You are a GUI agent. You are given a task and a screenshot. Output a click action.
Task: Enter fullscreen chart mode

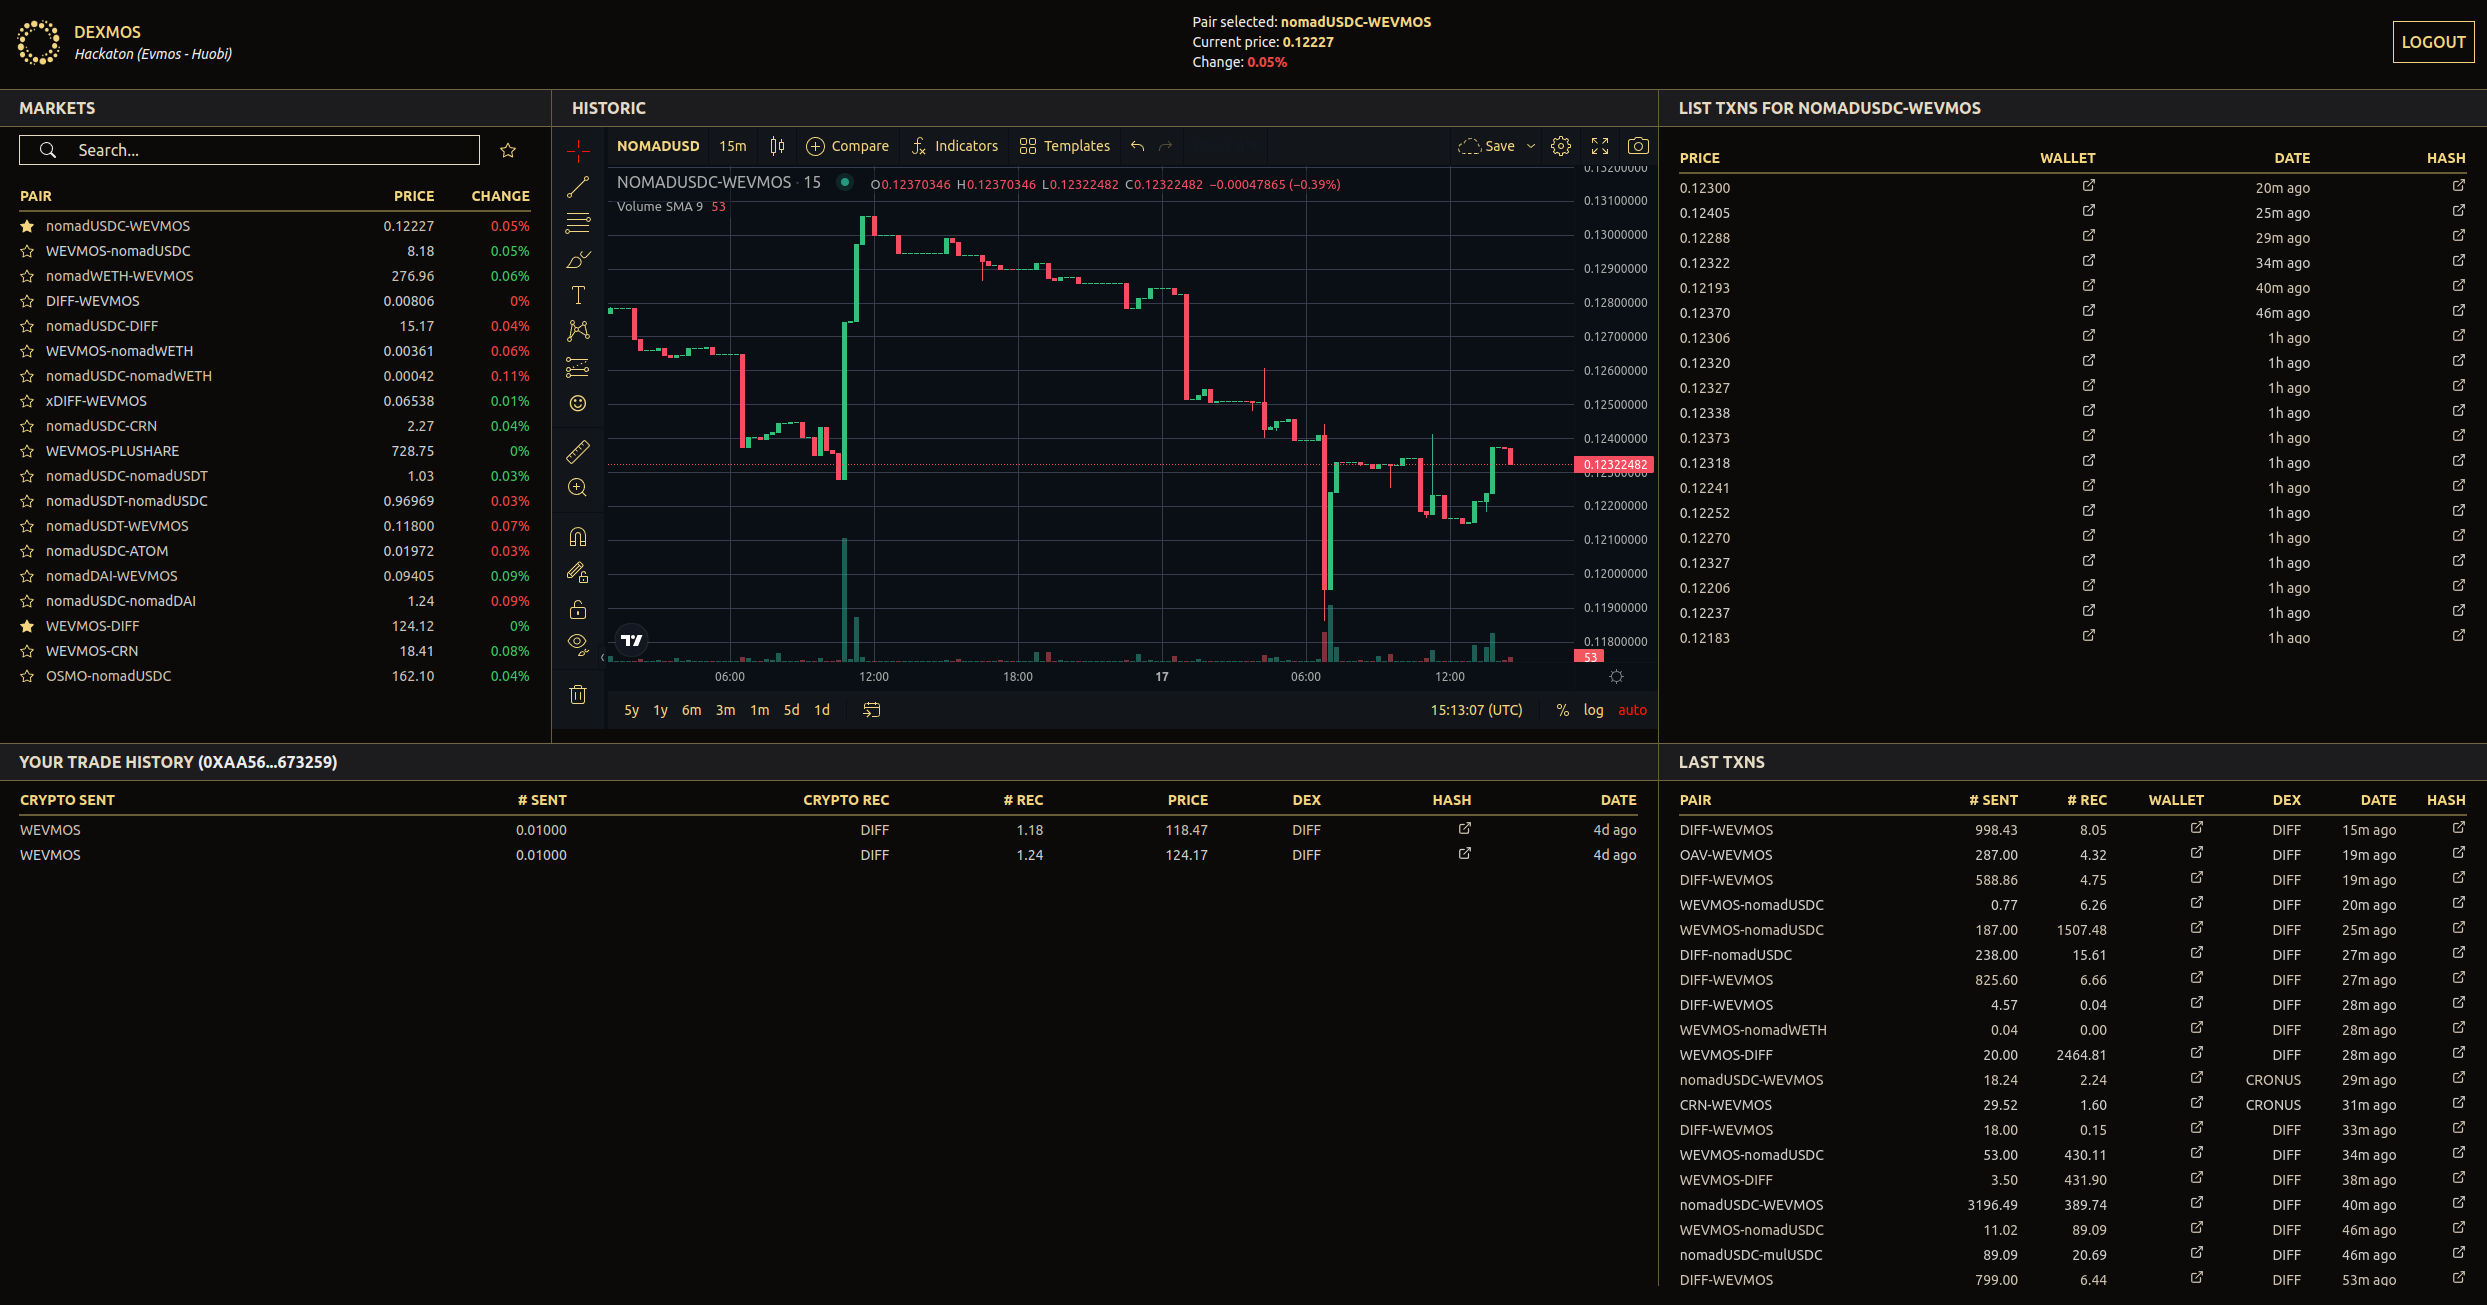[x=1600, y=146]
